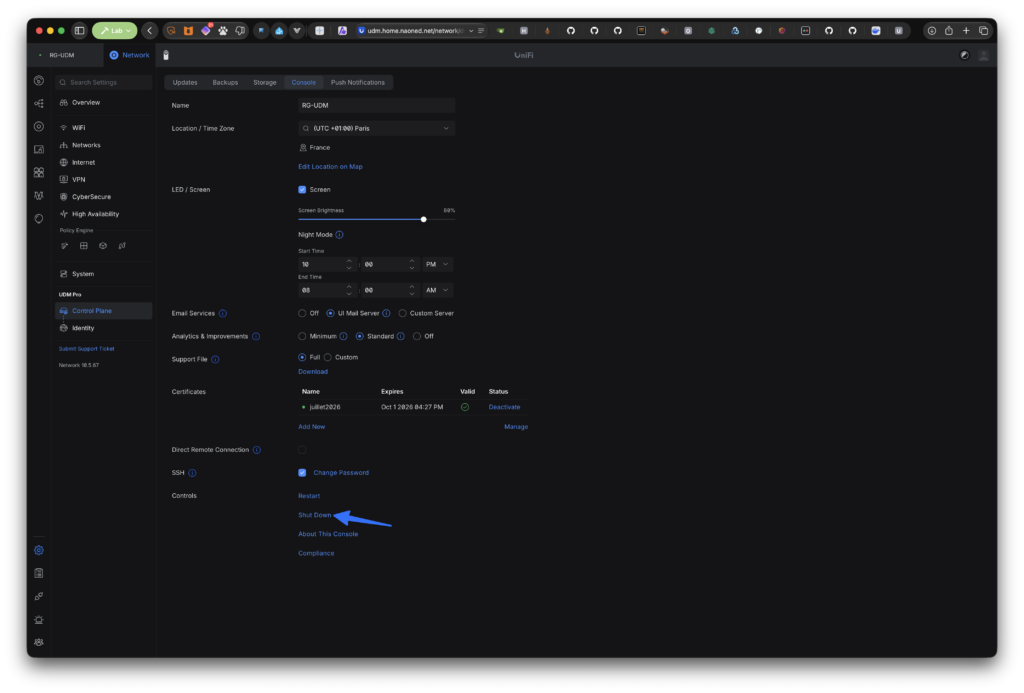Go back with the browser back arrow
Screen dimensions: 1024x693
[150, 31]
